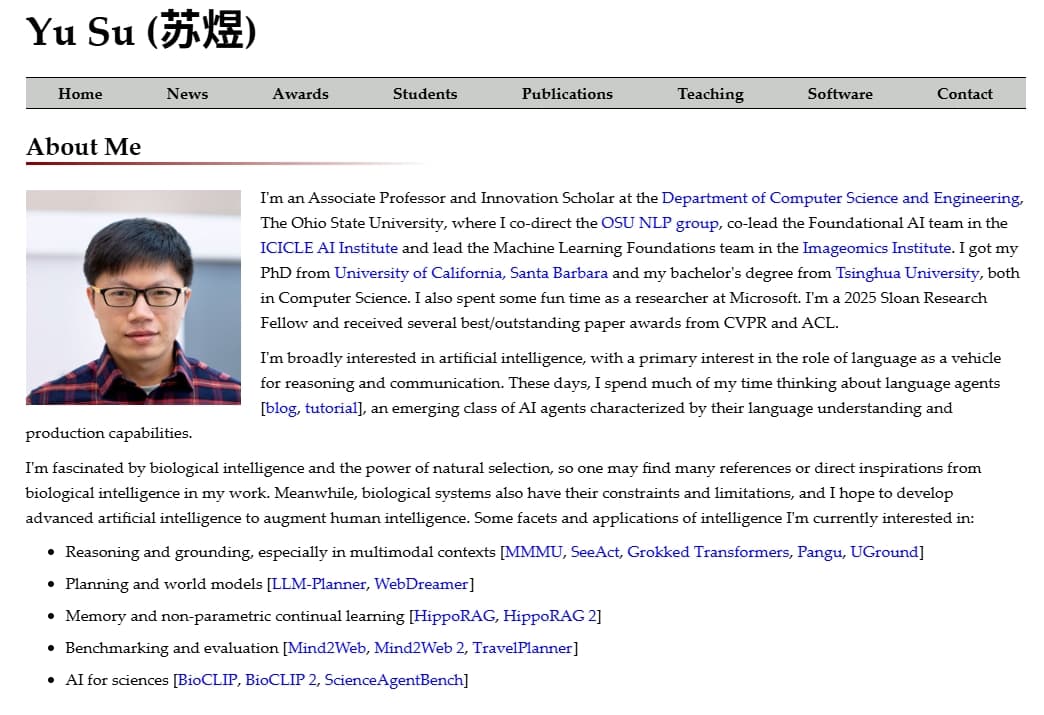
Task: Follow the Imageomics Institute link
Action: point(876,248)
